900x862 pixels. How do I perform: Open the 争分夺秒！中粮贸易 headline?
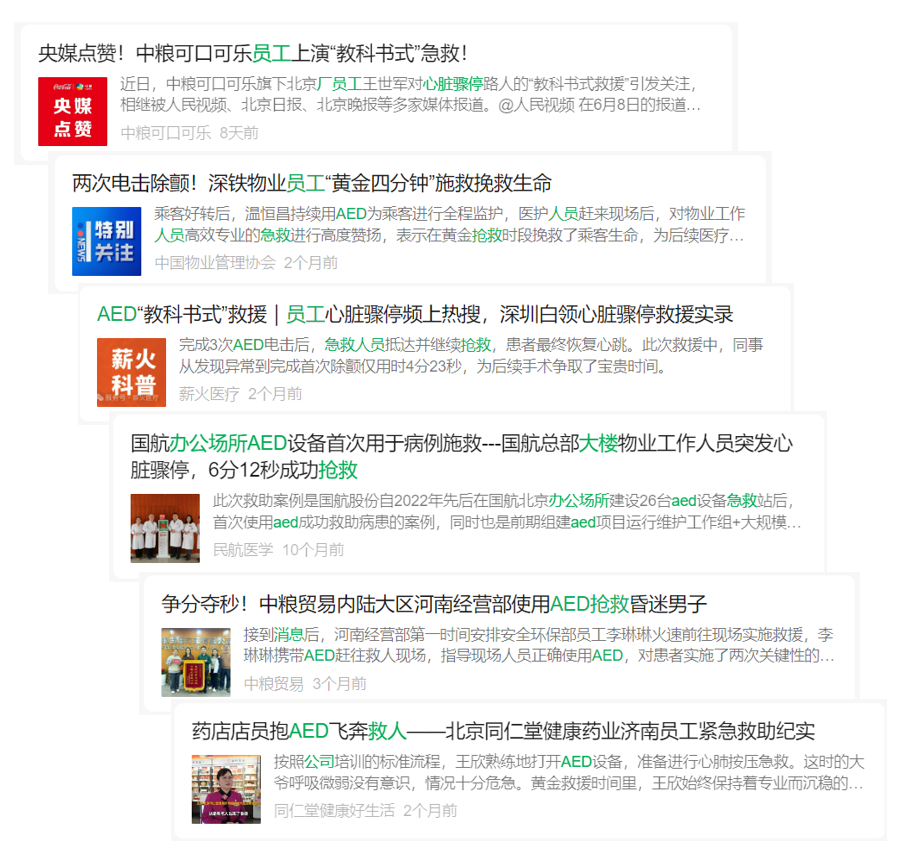[433, 604]
